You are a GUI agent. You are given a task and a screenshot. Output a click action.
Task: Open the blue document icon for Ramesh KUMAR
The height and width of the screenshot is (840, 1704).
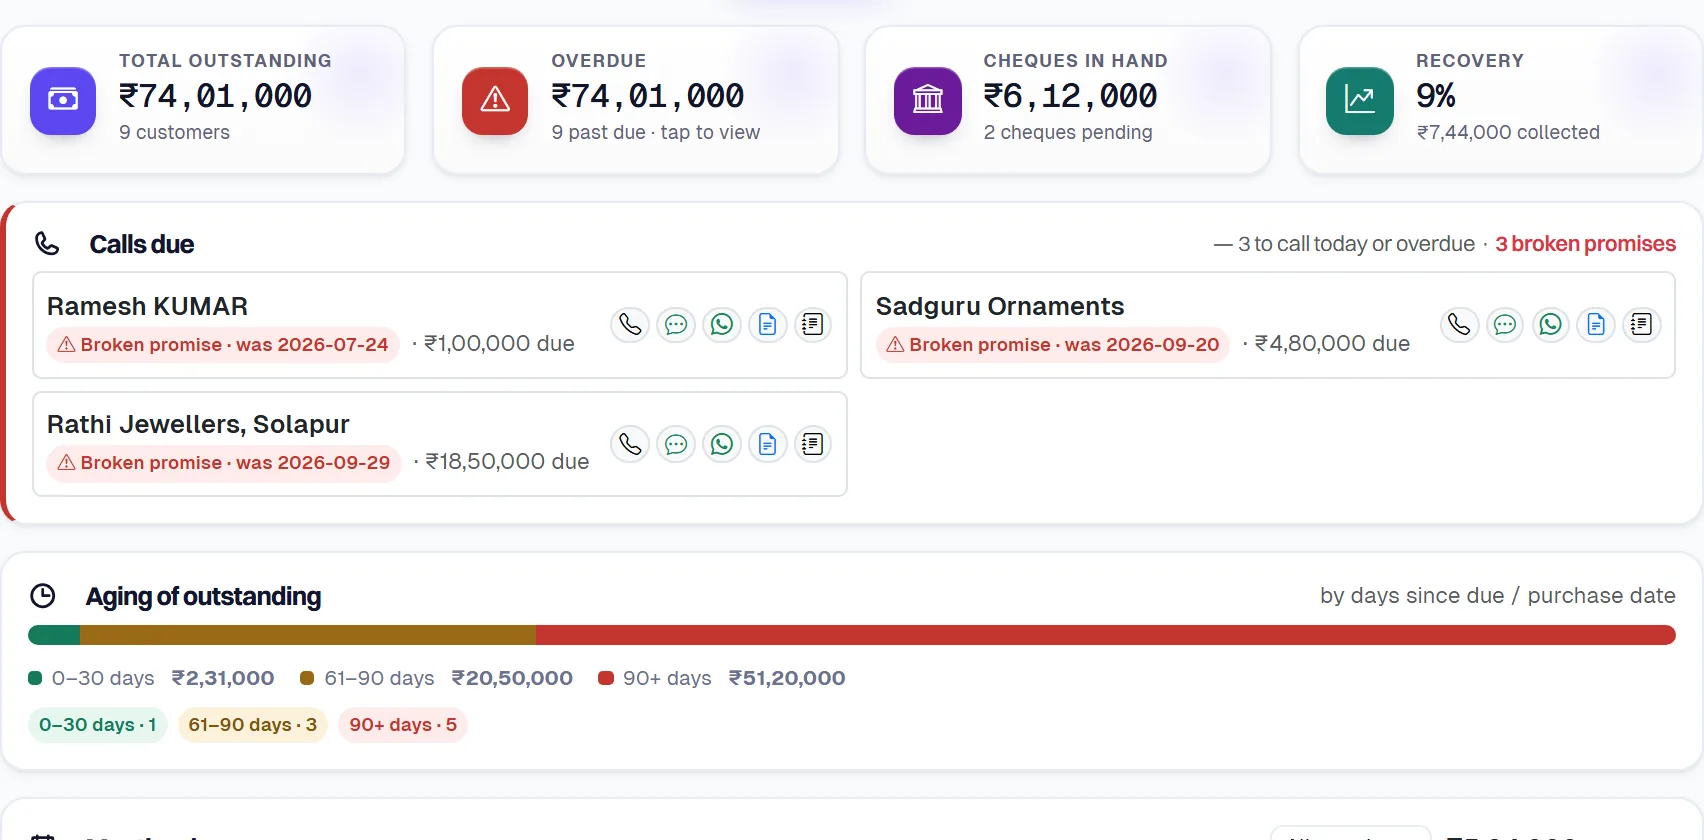[767, 325]
